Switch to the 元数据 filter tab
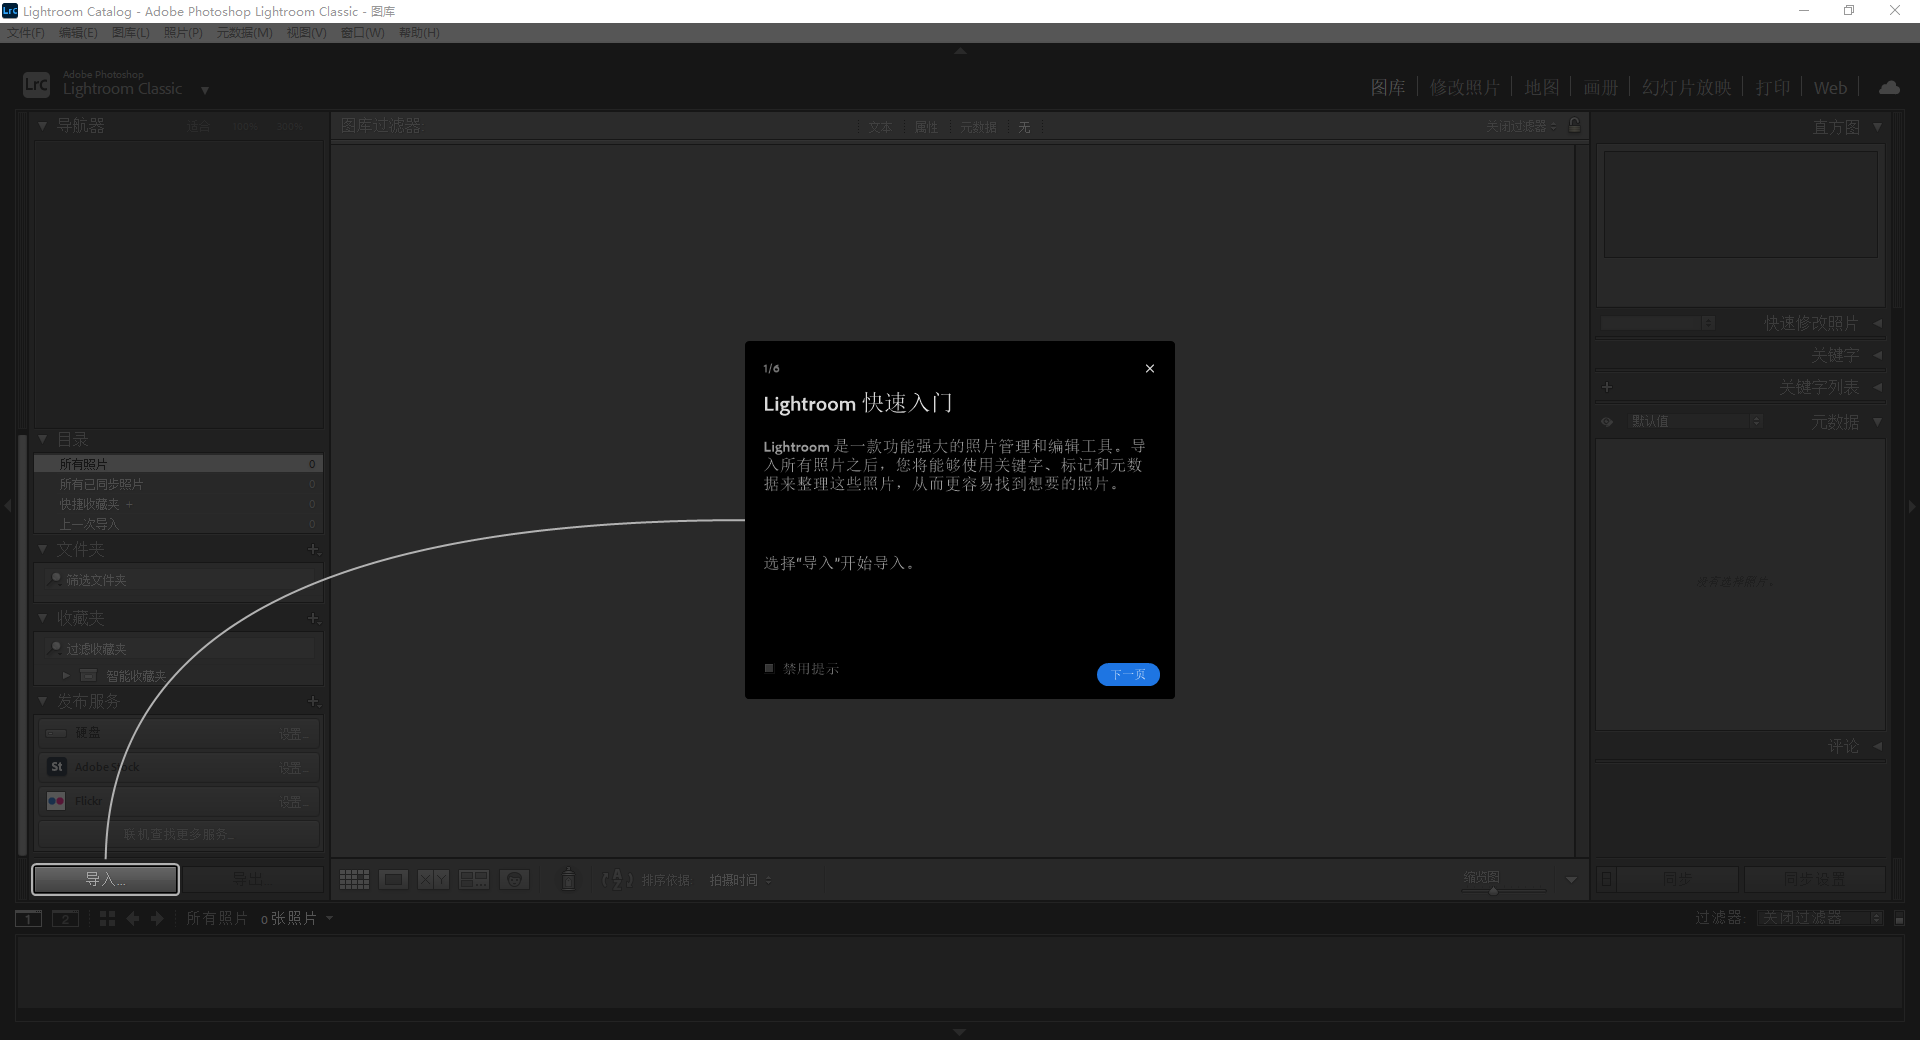Image resolution: width=1920 pixels, height=1040 pixels. click(x=977, y=127)
